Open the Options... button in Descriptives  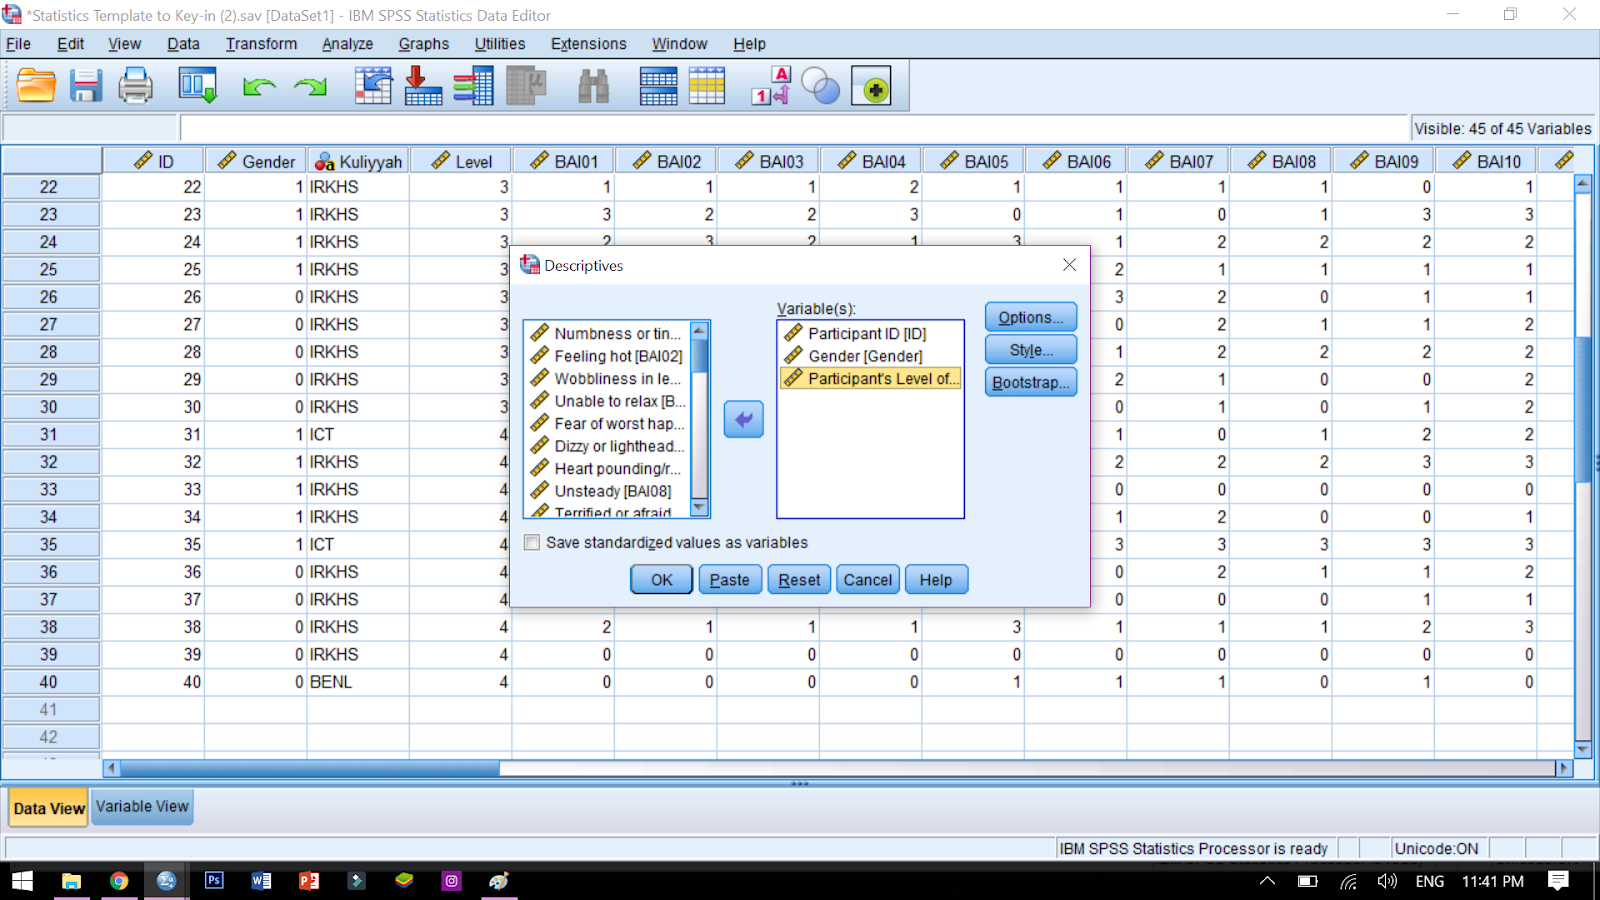pos(1031,317)
